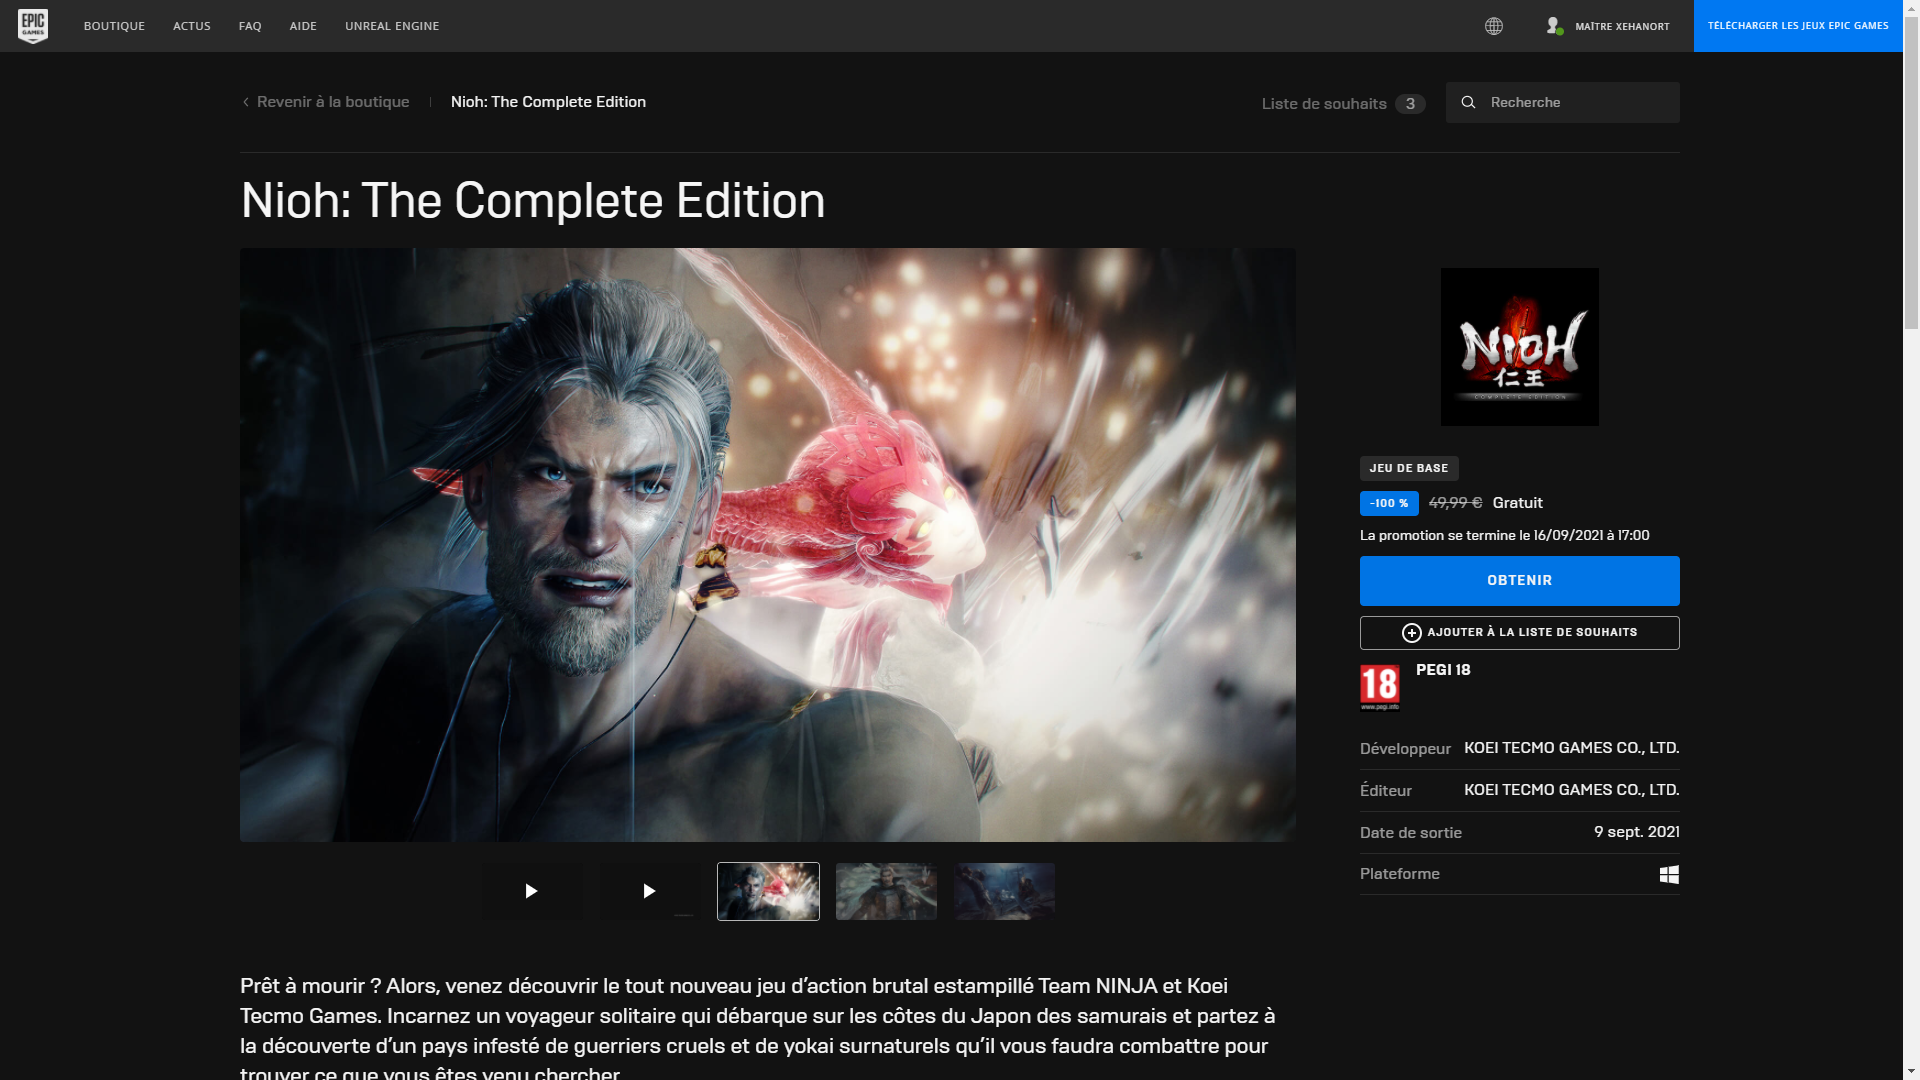Click the Nioh cover art image
Screen dimensions: 1920x1080
tap(1519, 347)
